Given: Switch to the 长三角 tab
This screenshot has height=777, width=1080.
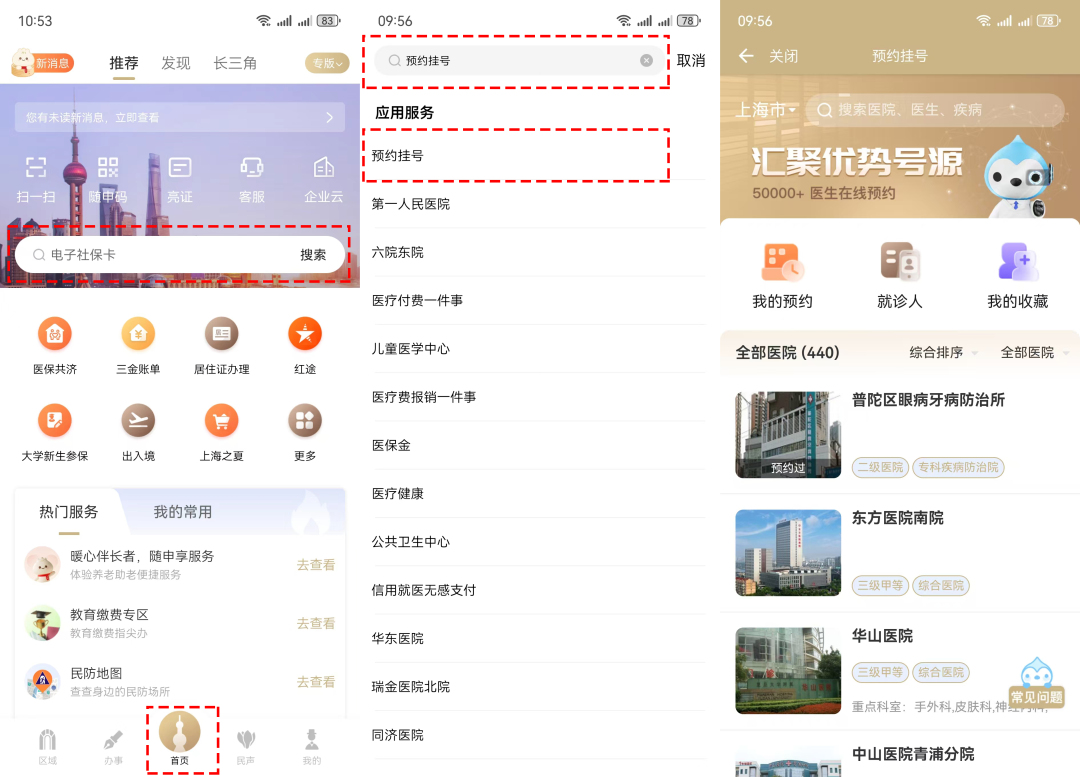Looking at the screenshot, I should (x=235, y=63).
